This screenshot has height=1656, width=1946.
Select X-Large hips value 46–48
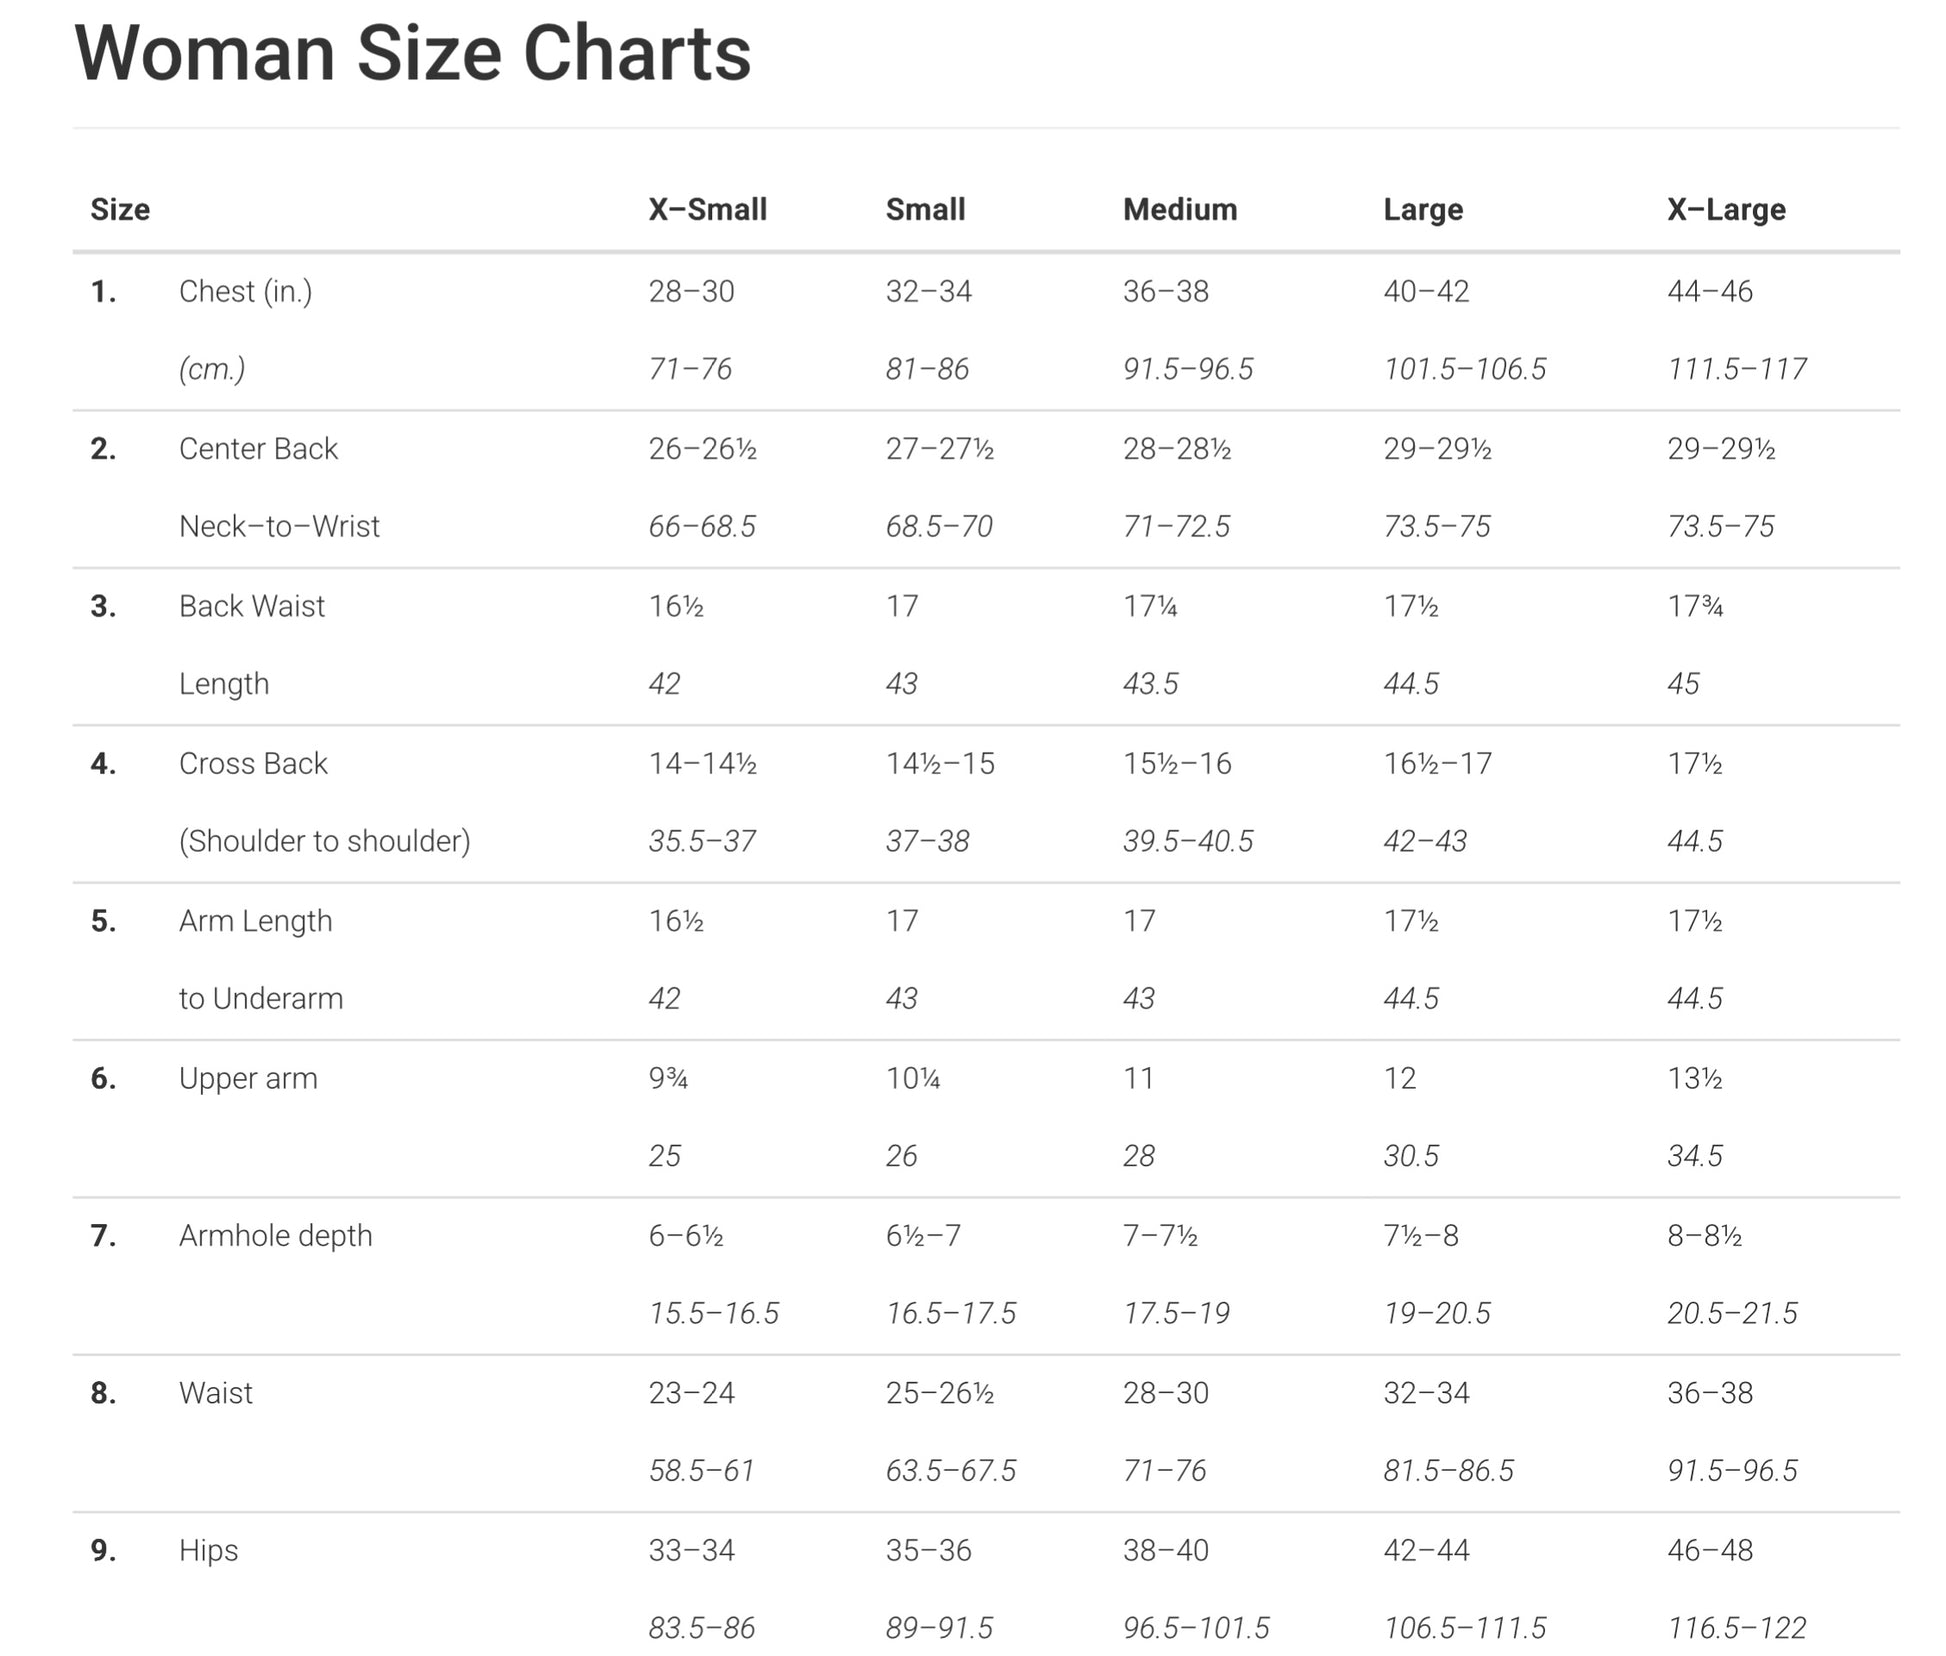(1710, 1550)
